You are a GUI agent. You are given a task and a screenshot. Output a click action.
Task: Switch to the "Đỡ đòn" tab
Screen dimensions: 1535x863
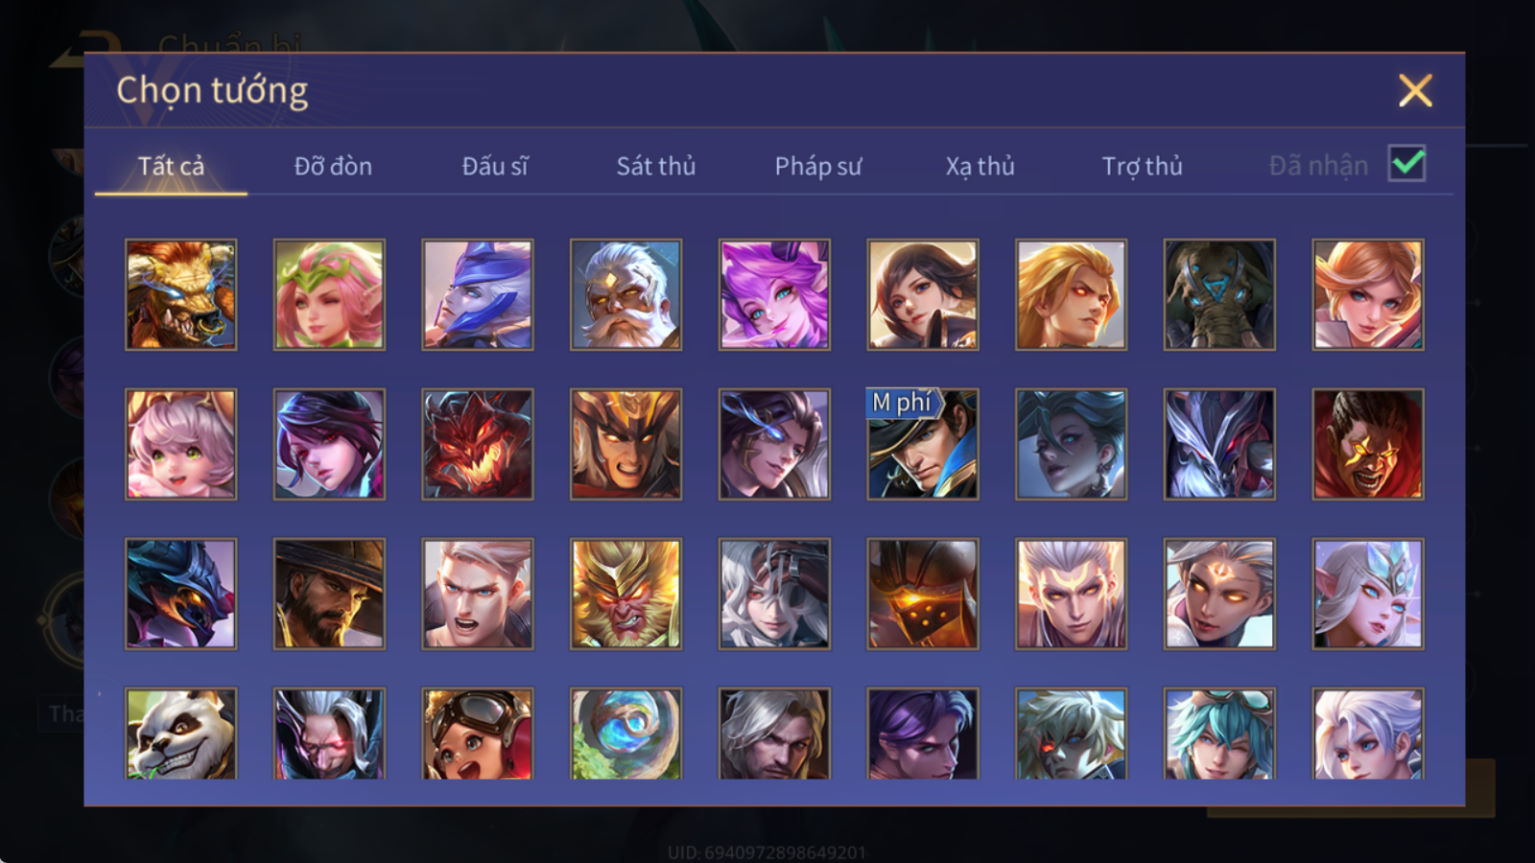(x=333, y=166)
